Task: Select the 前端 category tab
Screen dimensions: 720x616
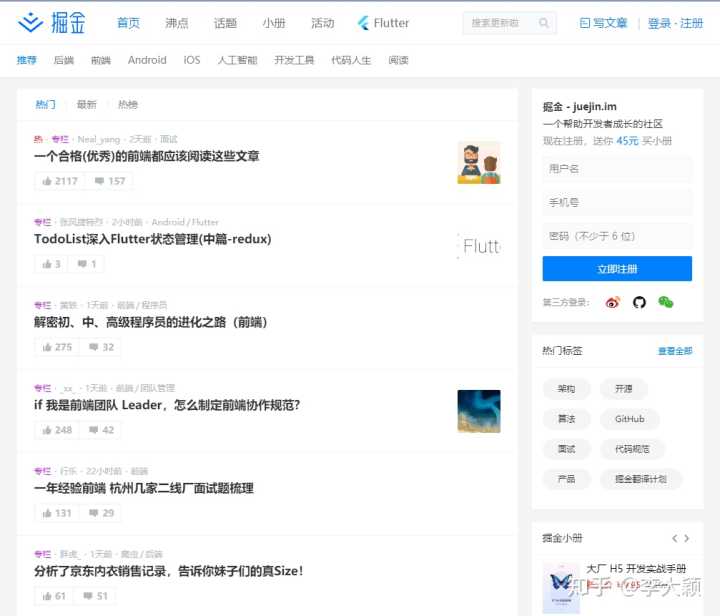Action: [101, 60]
